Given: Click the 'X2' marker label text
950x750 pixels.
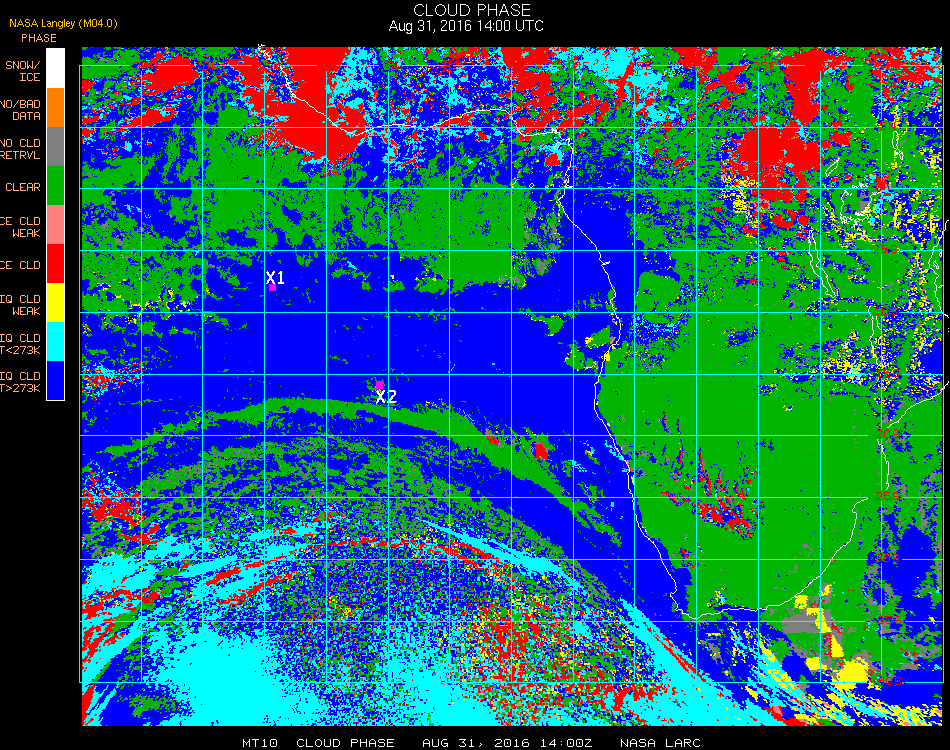Looking at the screenshot, I should click(x=386, y=397).
